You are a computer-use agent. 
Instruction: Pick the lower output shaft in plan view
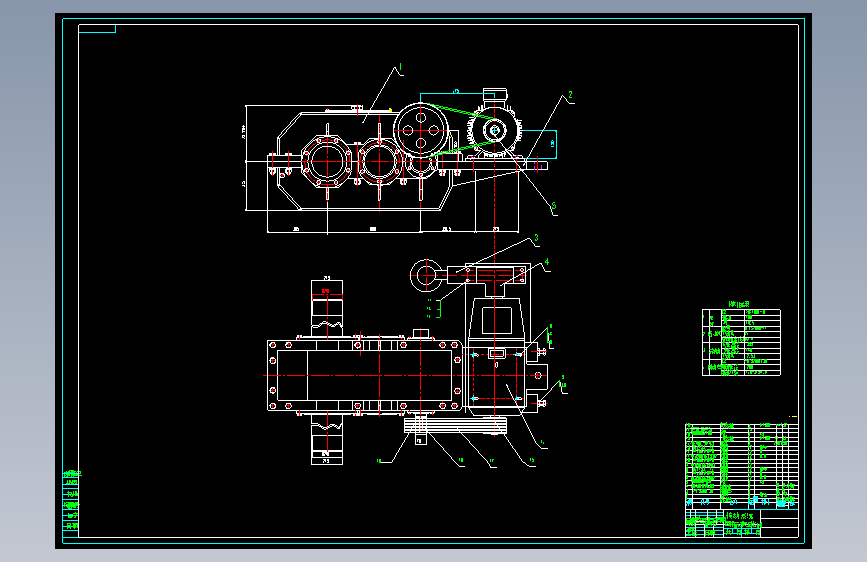point(327,440)
